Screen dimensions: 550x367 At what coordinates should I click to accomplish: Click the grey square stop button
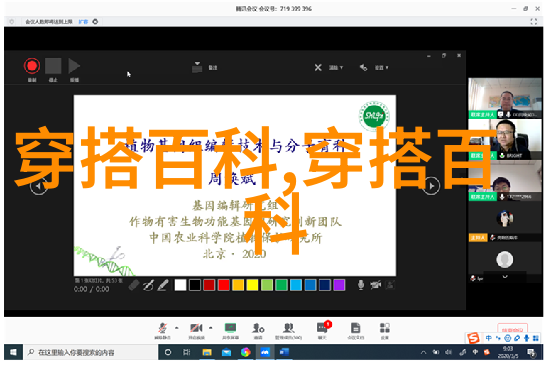(x=53, y=66)
